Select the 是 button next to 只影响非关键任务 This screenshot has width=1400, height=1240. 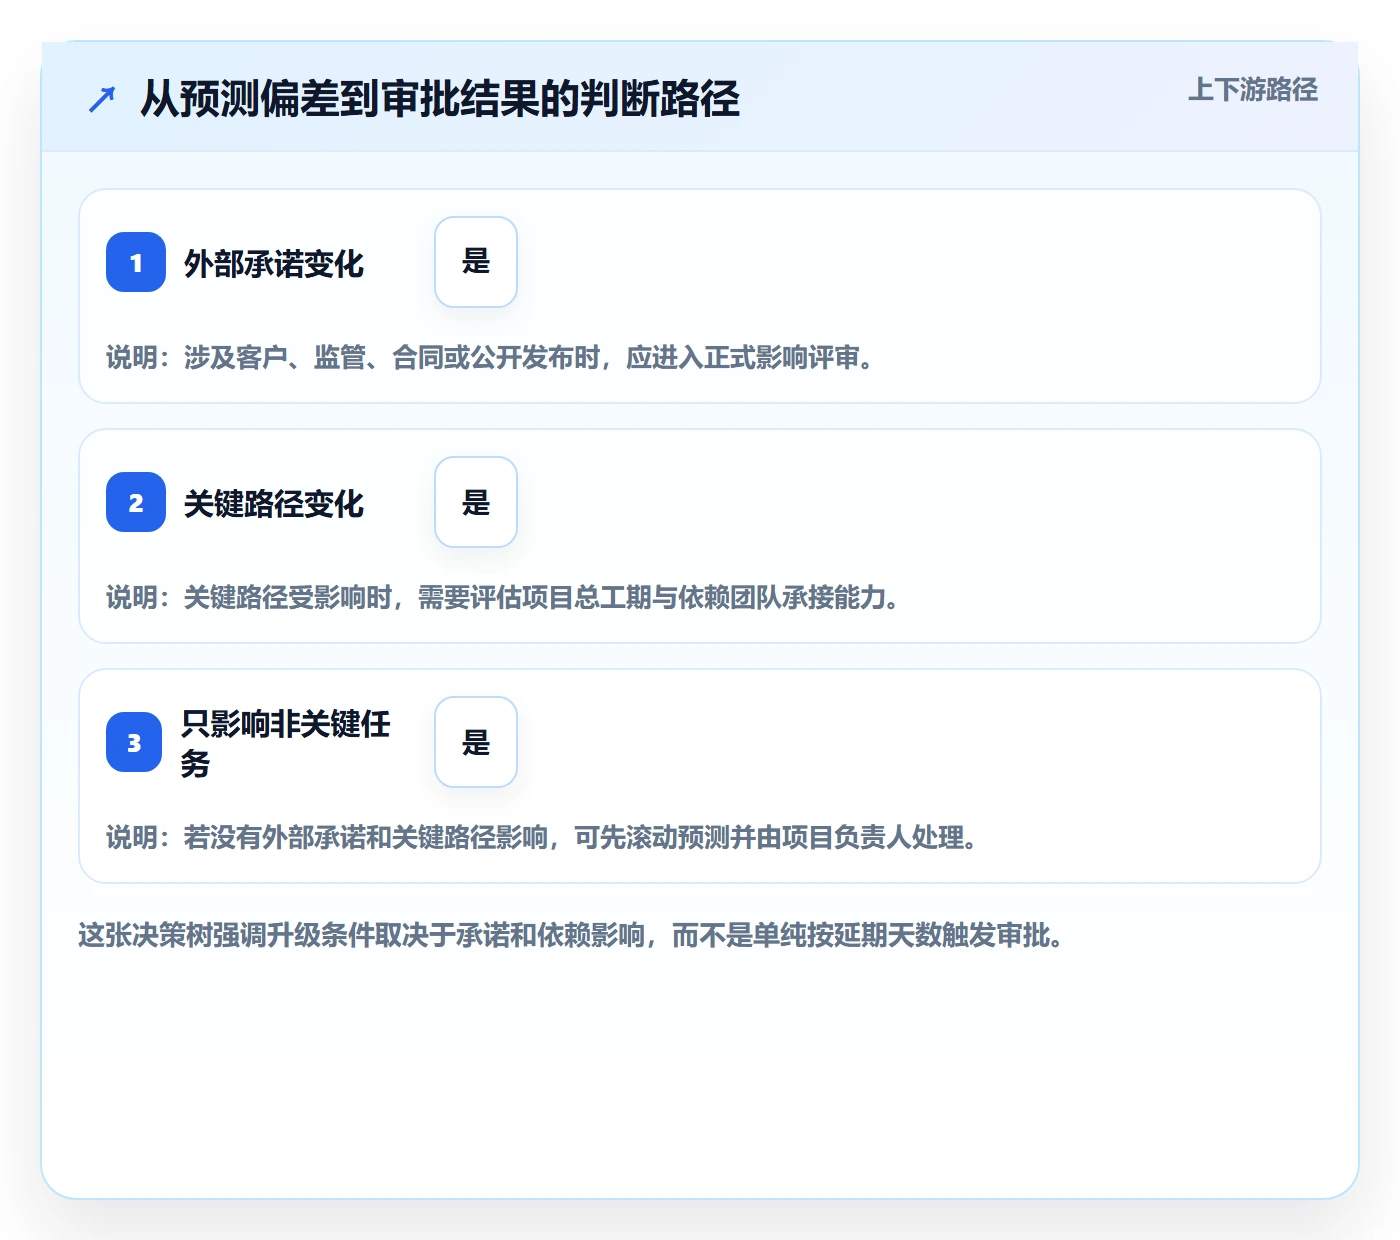[x=476, y=742]
